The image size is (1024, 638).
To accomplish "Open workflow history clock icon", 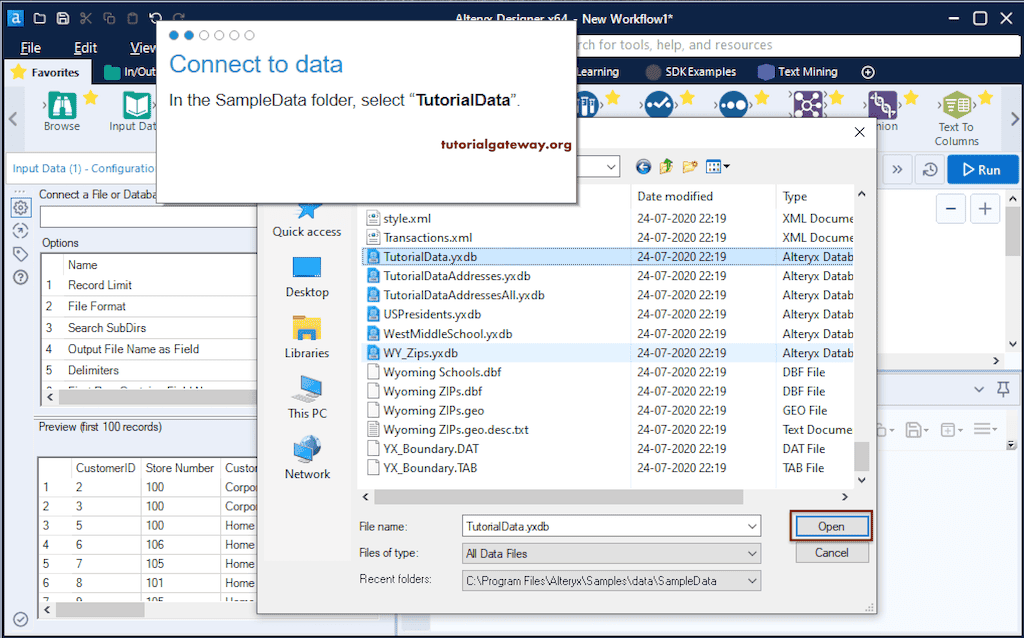I will (x=930, y=170).
